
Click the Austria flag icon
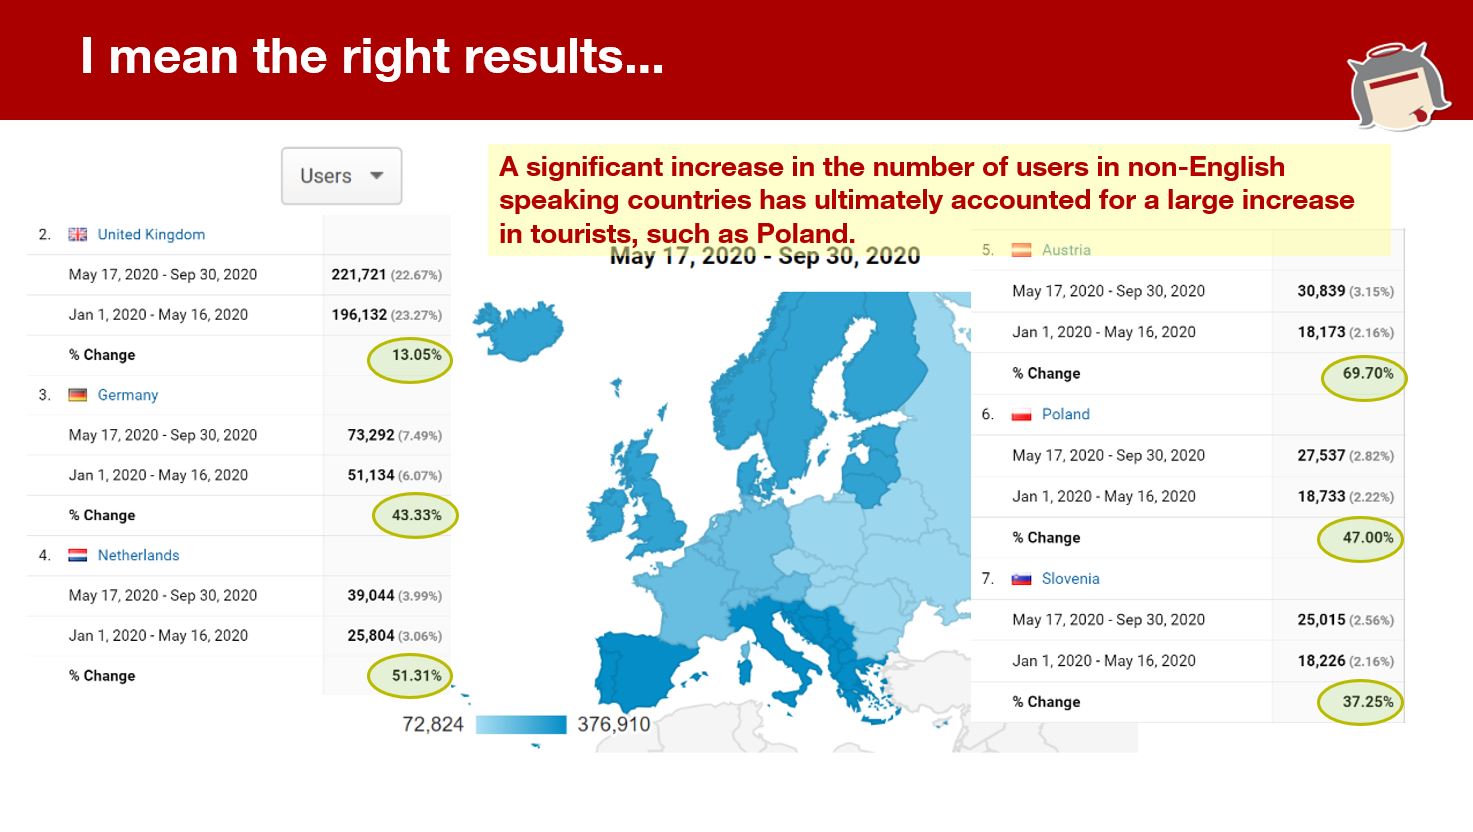coord(1021,250)
